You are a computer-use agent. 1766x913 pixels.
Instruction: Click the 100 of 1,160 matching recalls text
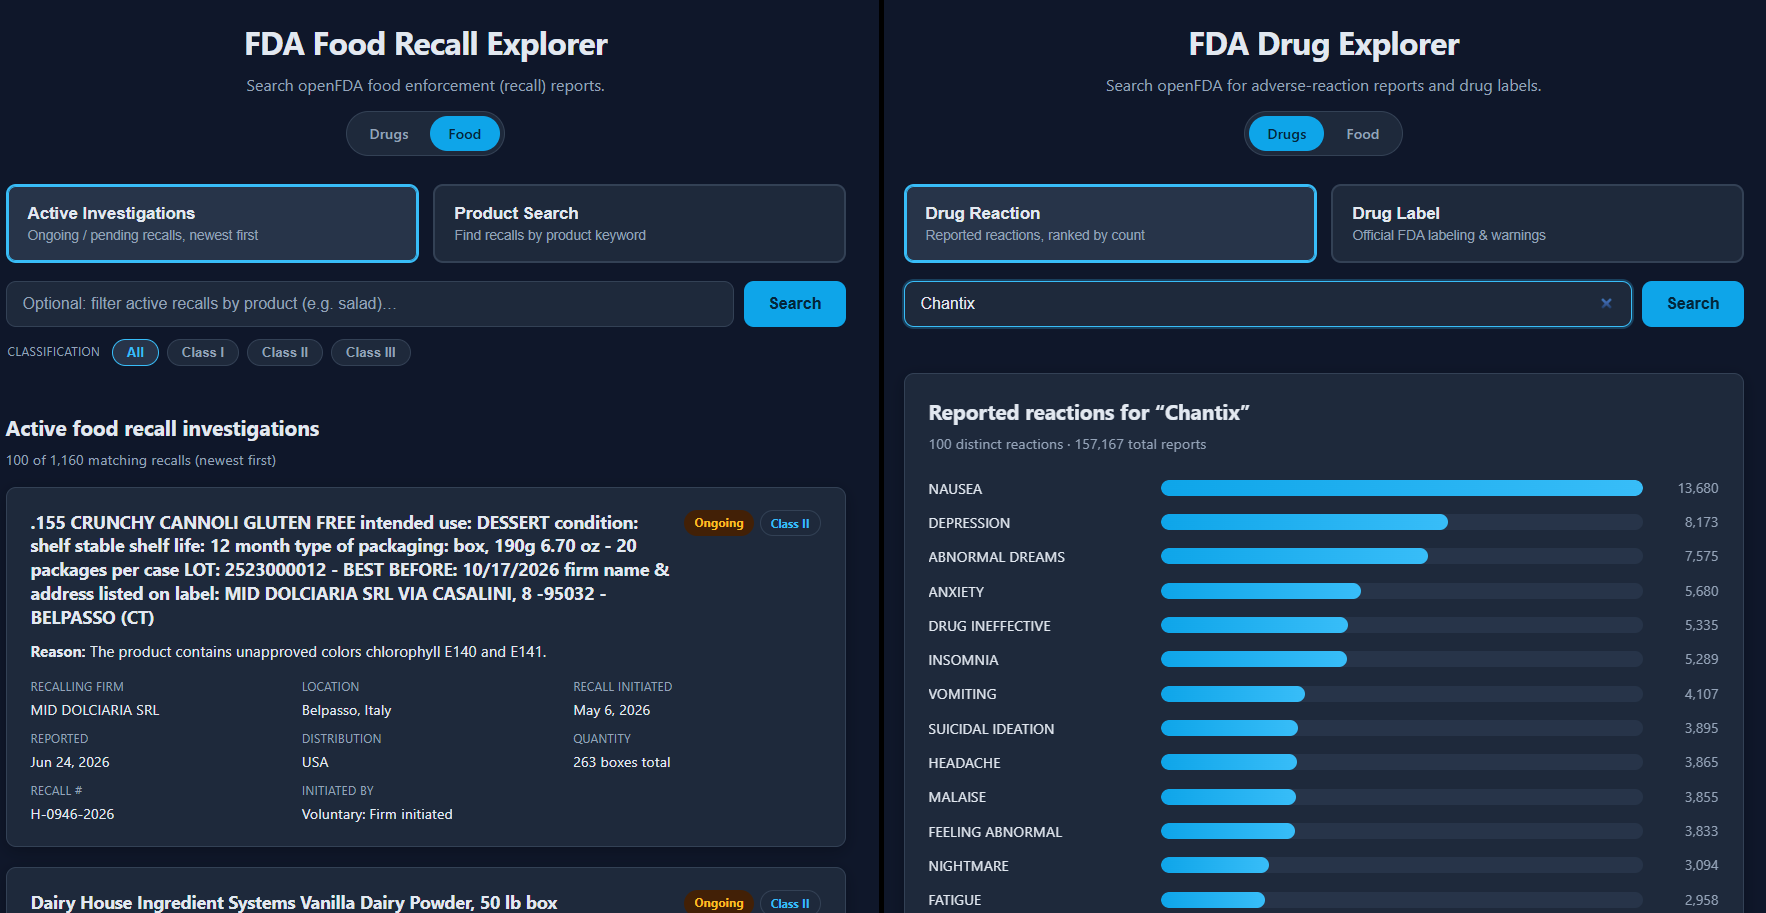pos(141,460)
